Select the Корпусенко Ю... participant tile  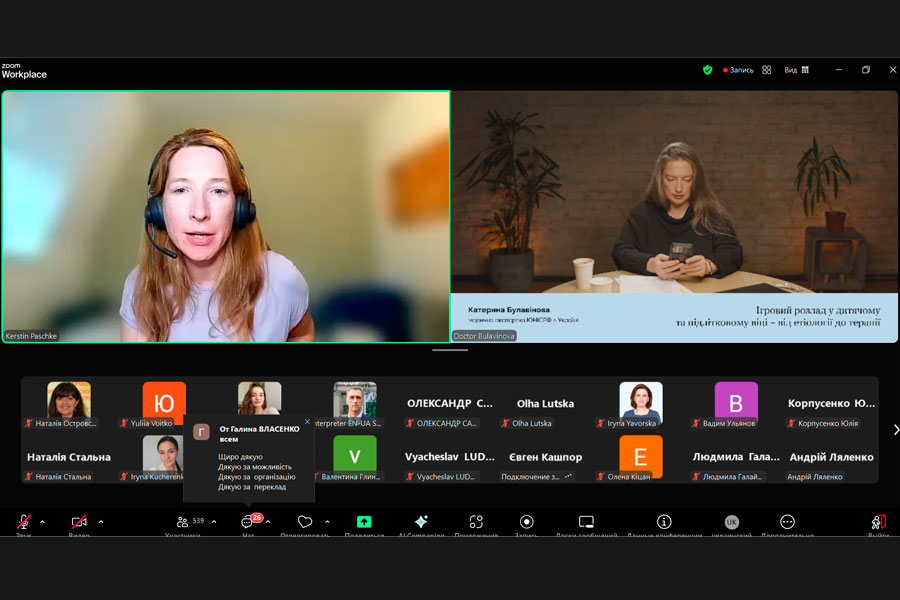[x=831, y=404]
